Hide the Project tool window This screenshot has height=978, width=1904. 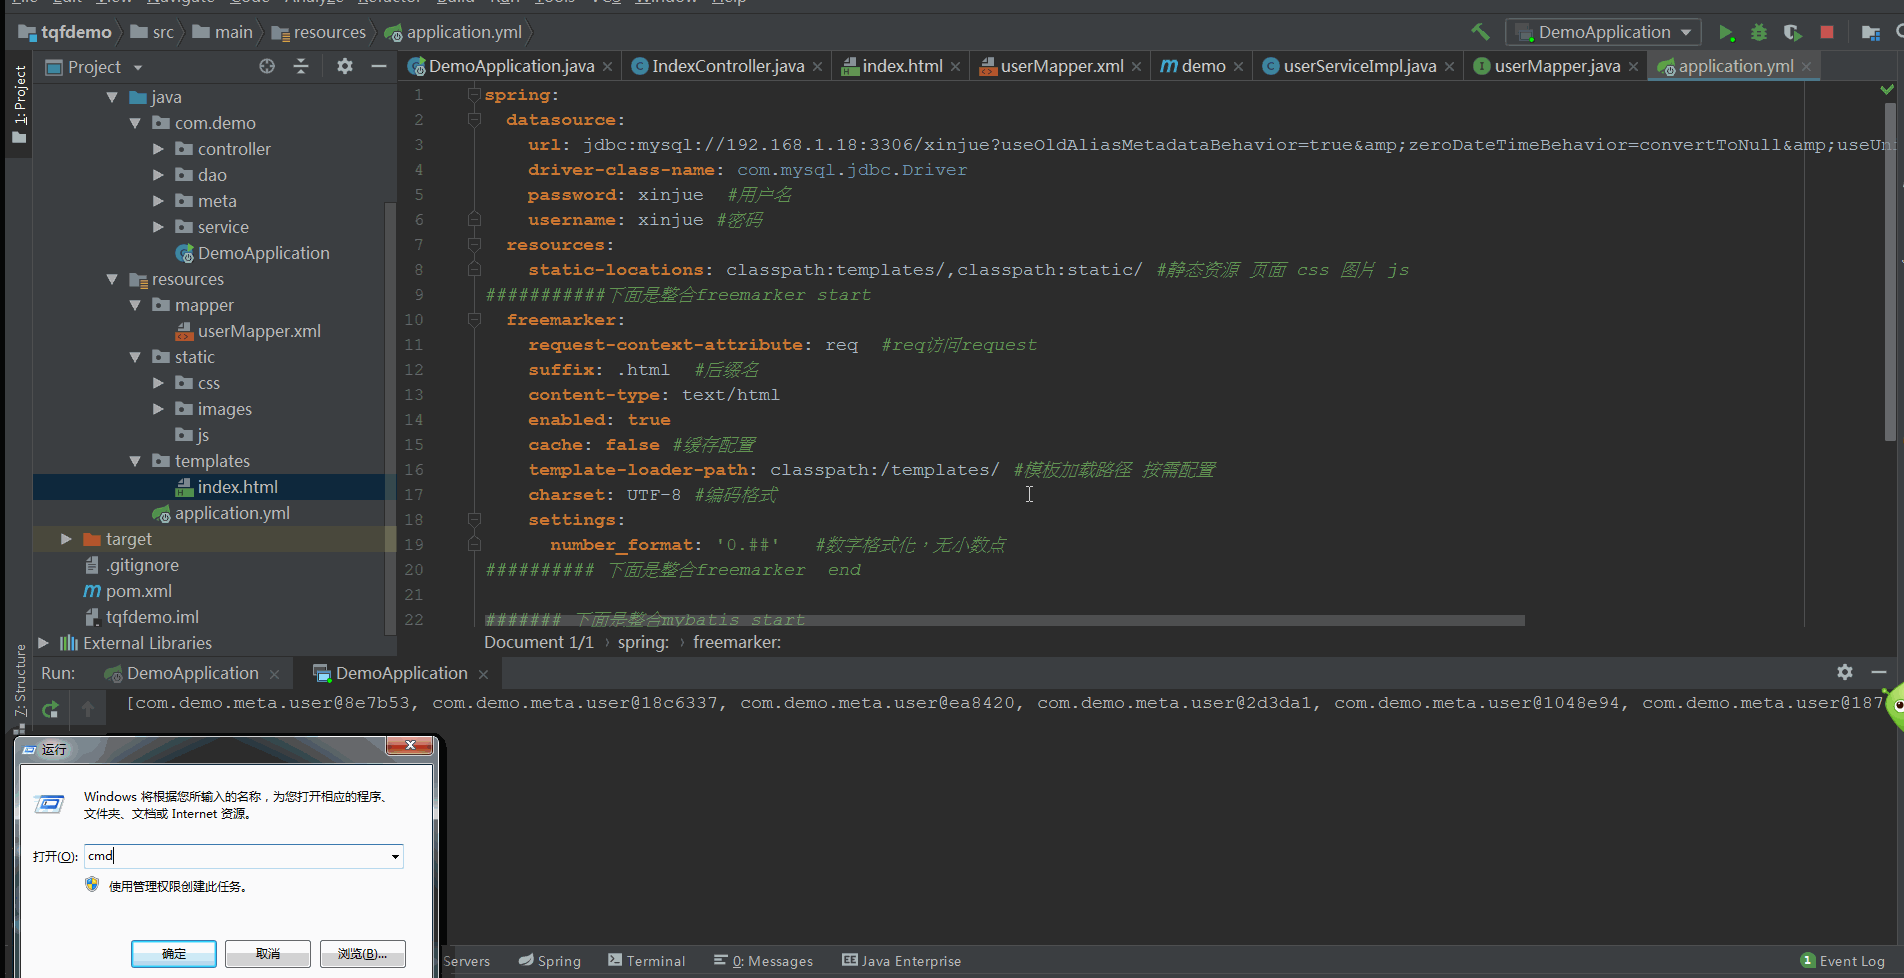(x=378, y=66)
